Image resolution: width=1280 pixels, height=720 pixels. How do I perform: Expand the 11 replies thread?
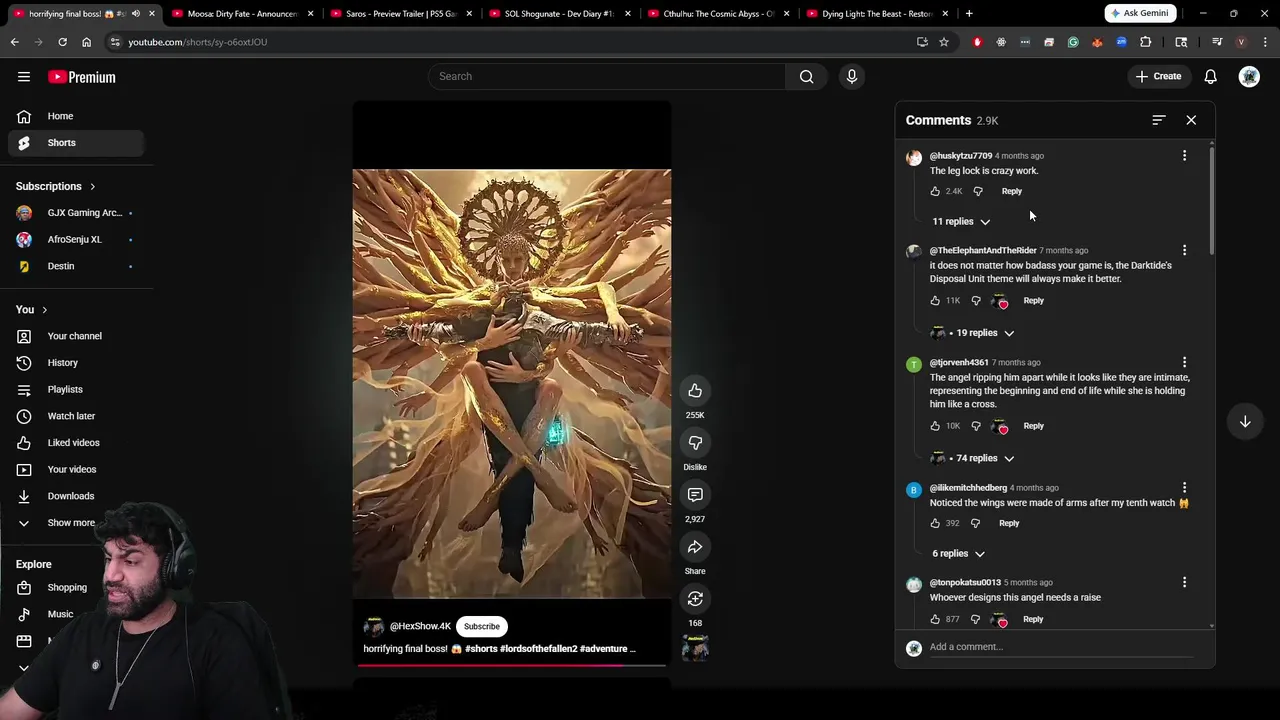pos(961,221)
